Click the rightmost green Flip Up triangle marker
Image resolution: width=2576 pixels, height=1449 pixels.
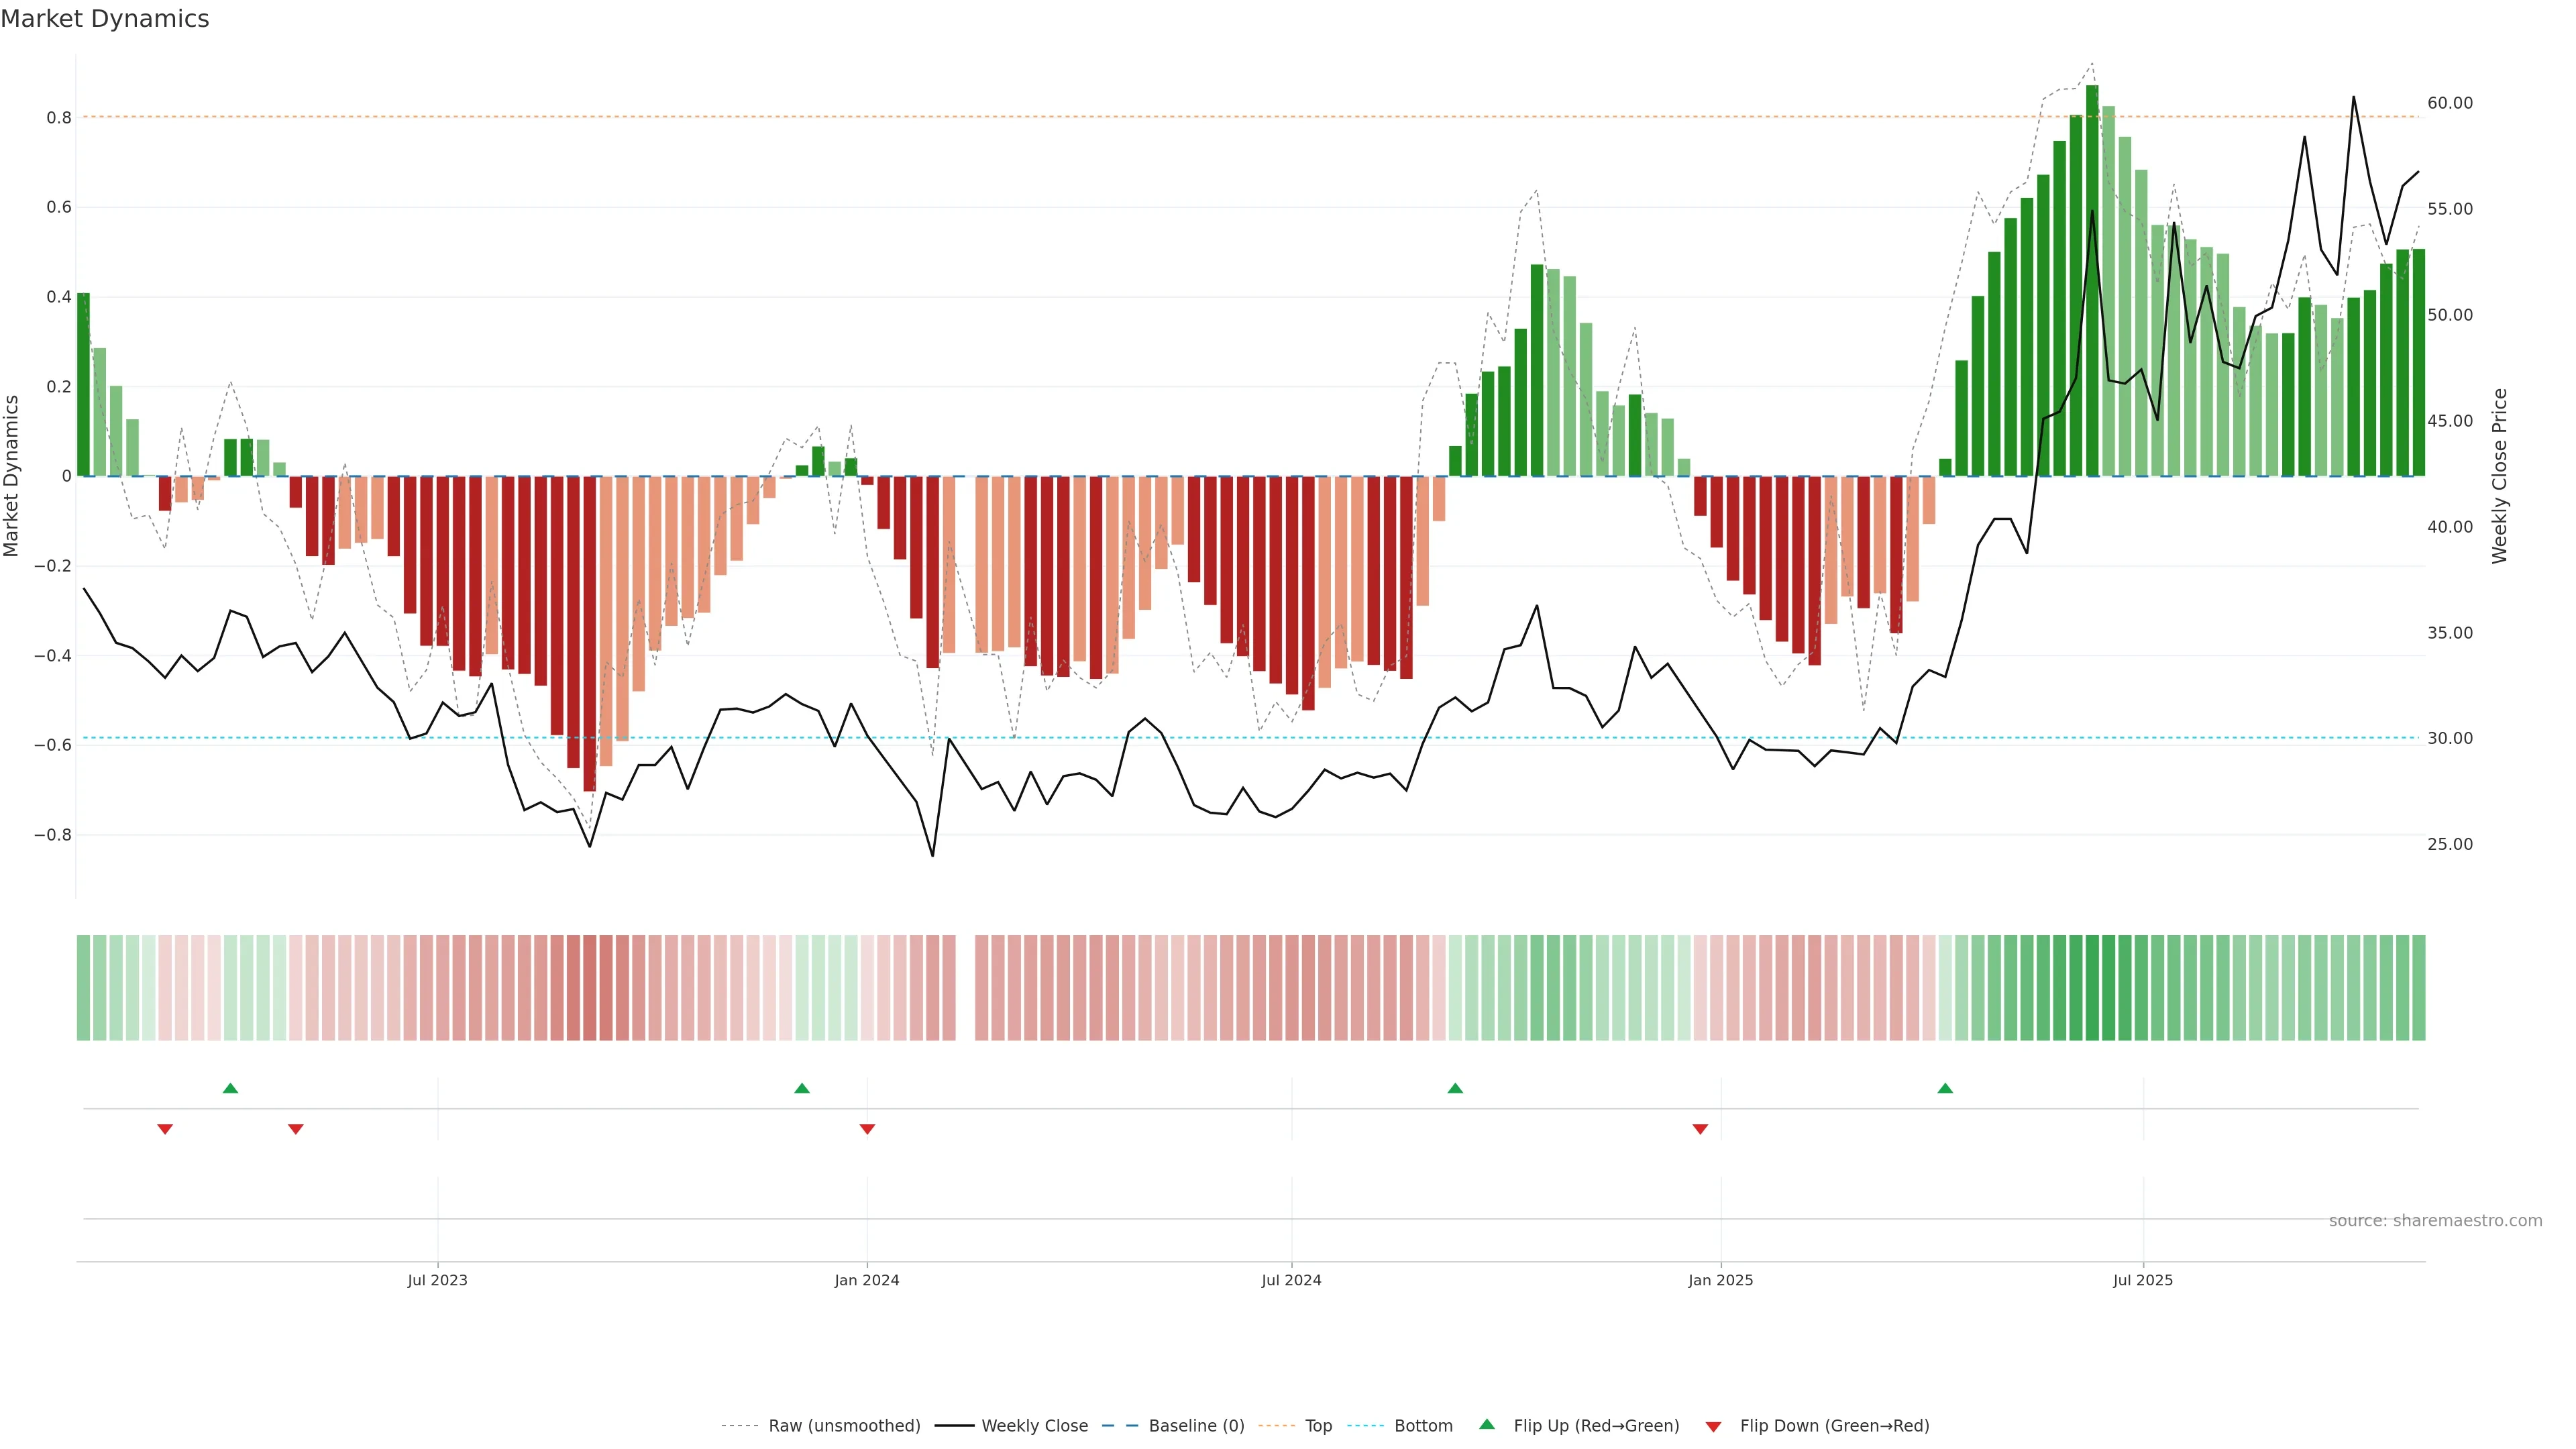point(1944,1088)
